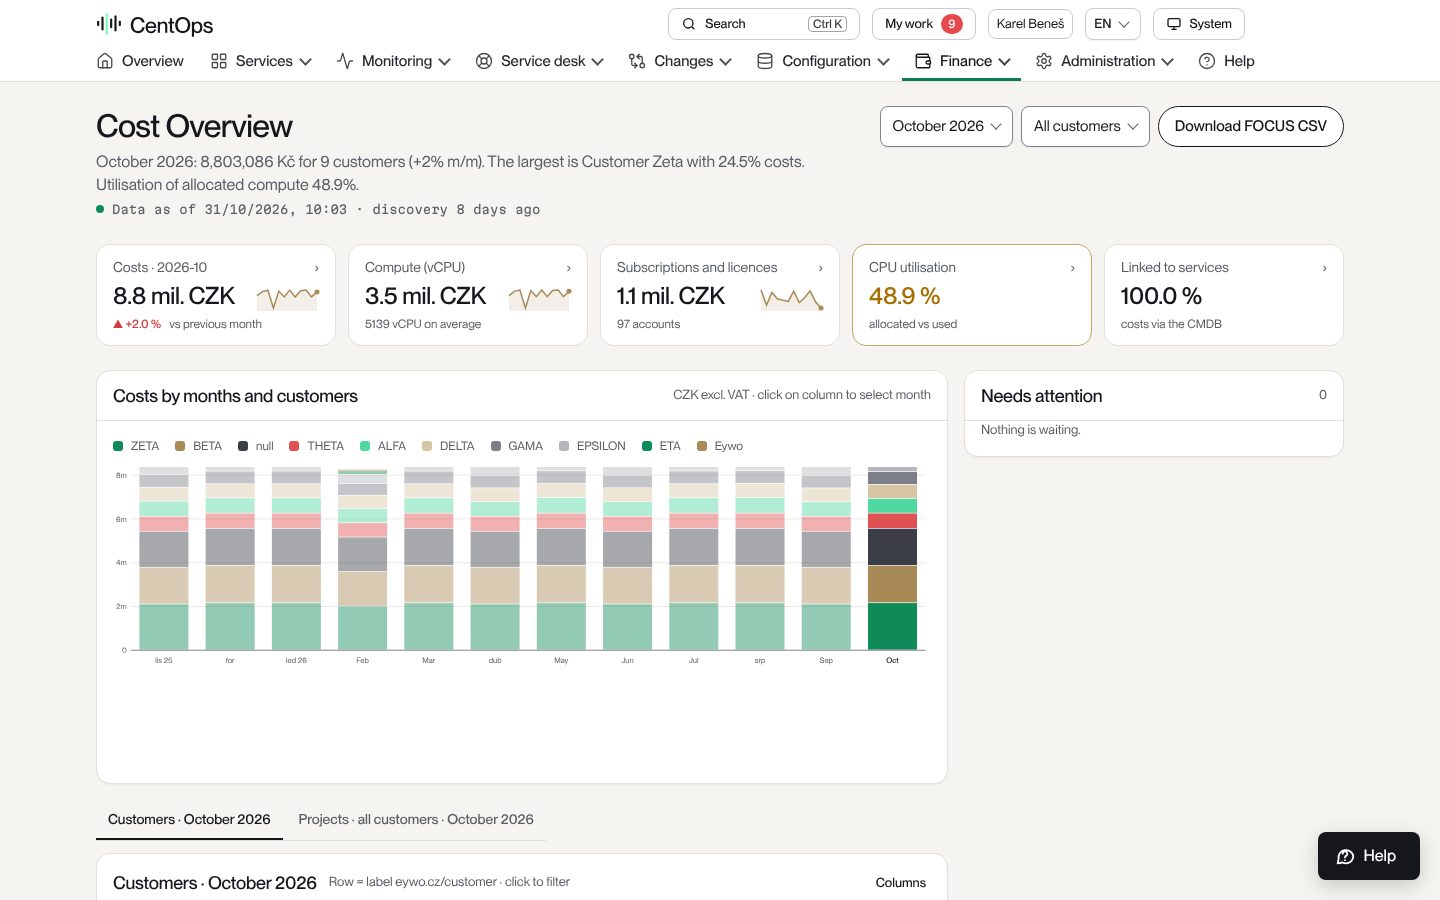Click the magnifier icon in Search
1440x900 pixels.
pyautogui.click(x=689, y=24)
